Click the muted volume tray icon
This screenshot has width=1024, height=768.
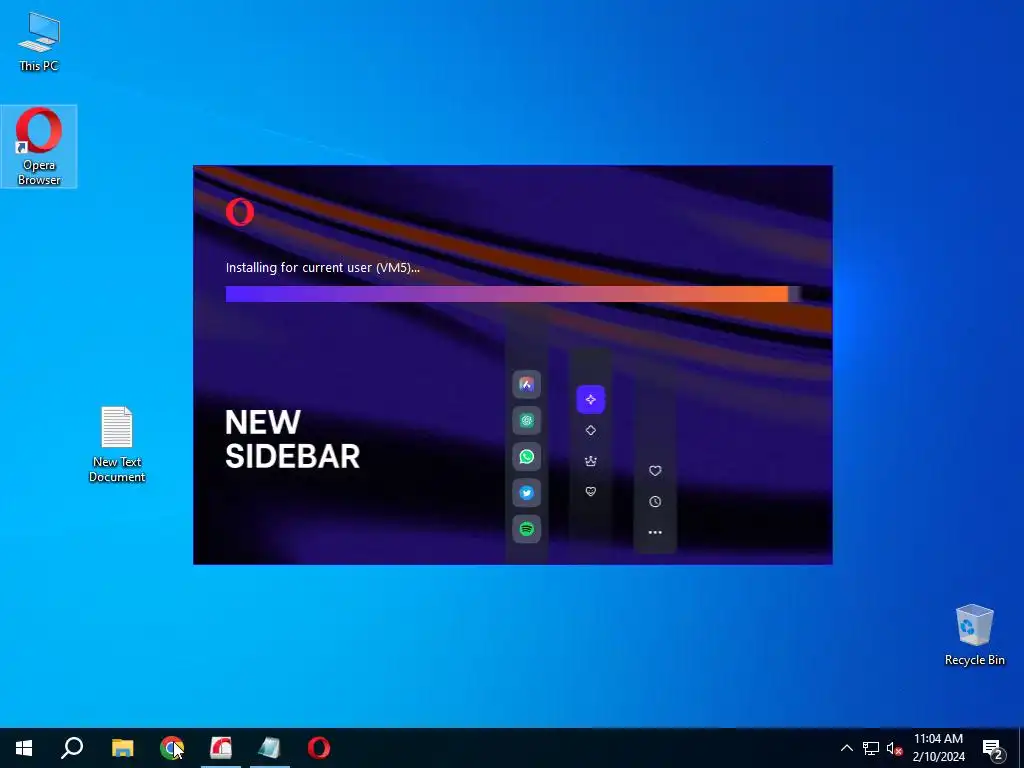pyautogui.click(x=894, y=748)
